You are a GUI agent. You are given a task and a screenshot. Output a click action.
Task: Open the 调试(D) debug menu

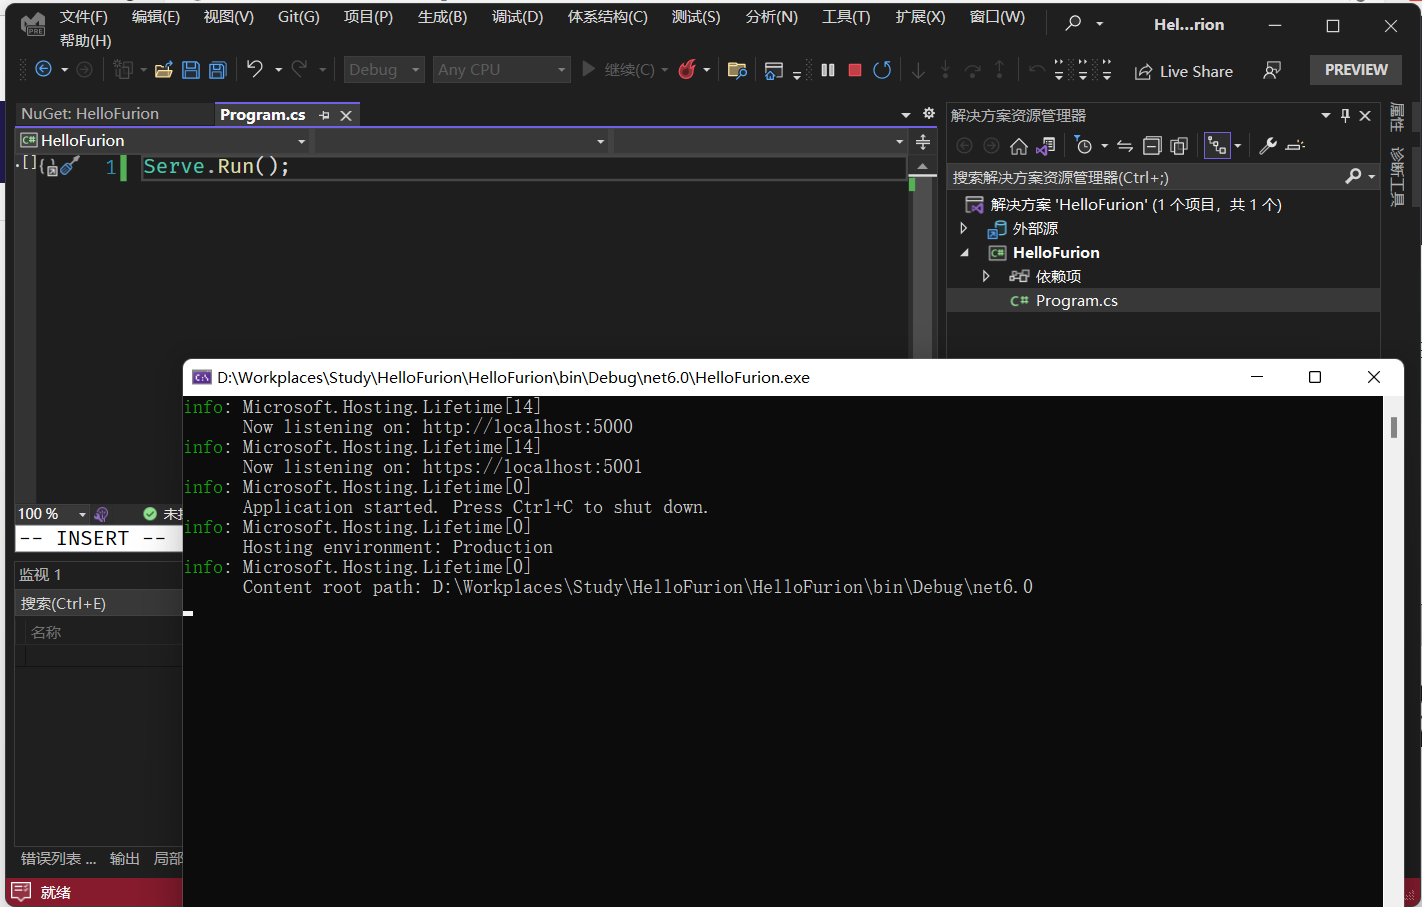coord(517,17)
